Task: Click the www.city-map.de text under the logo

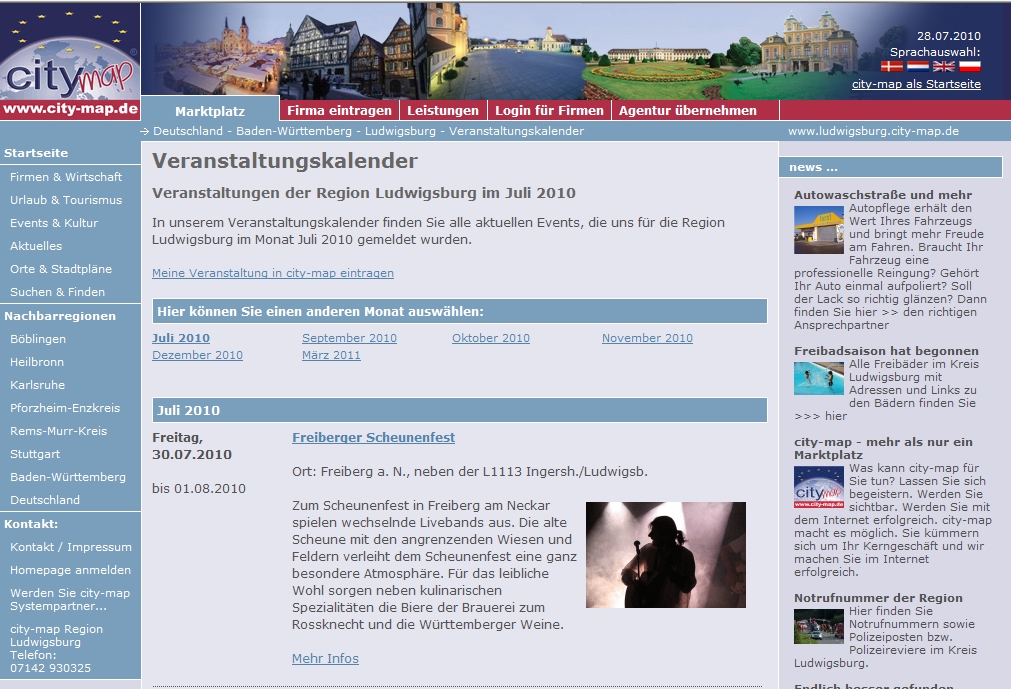Action: point(70,108)
